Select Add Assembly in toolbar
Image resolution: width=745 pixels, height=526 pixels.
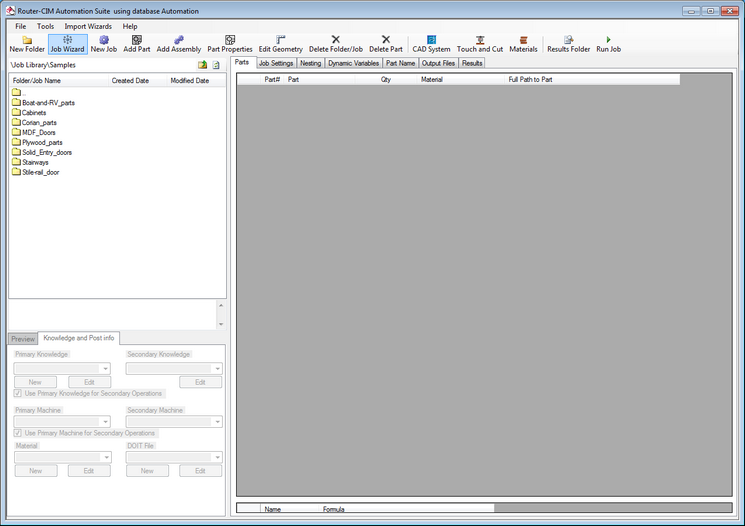[x=179, y=44]
